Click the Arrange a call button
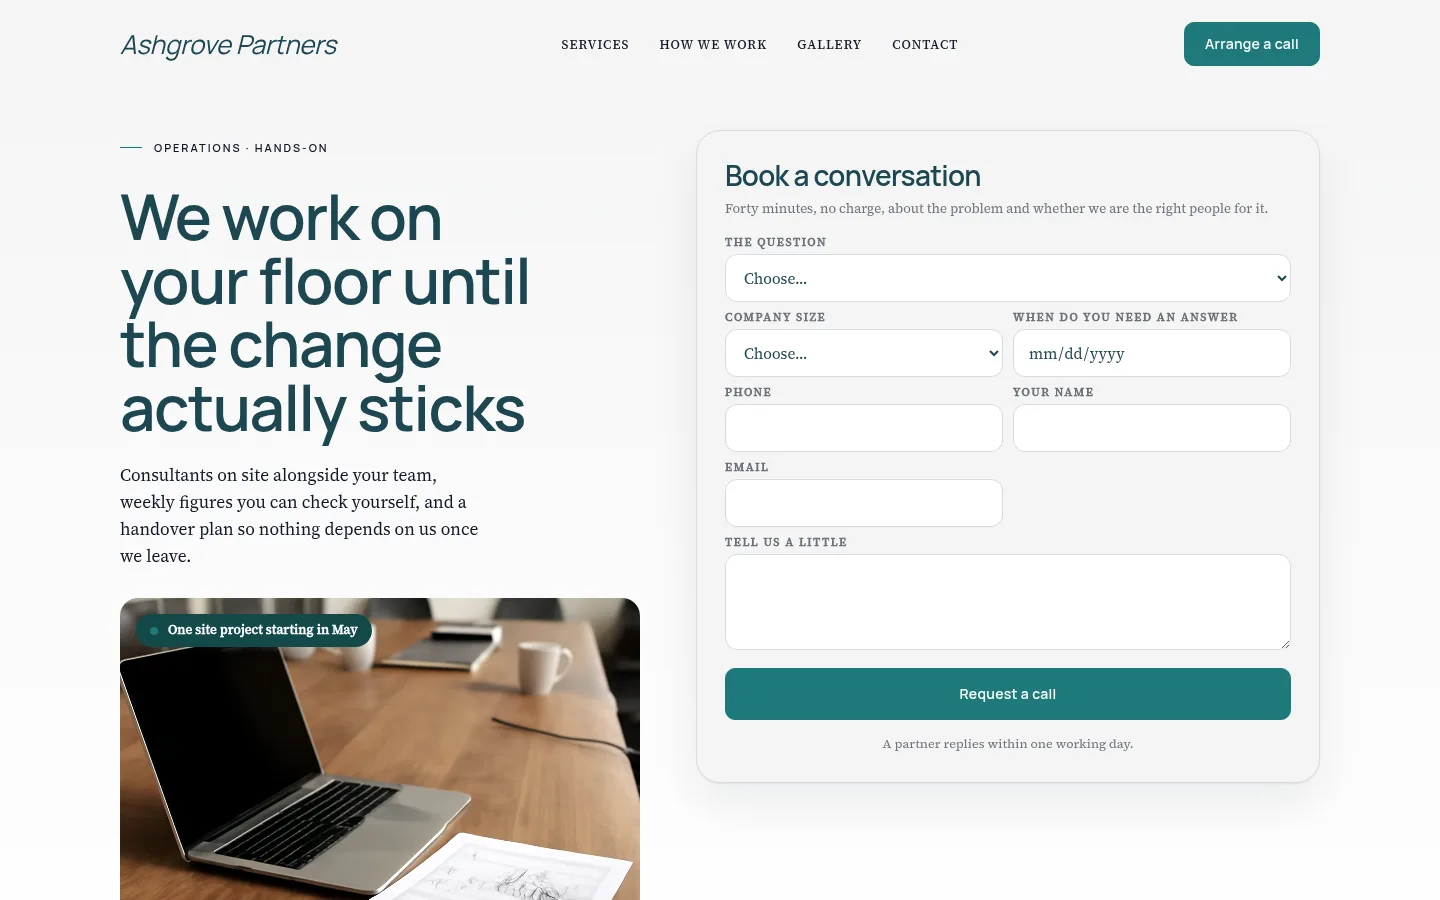 1252,44
